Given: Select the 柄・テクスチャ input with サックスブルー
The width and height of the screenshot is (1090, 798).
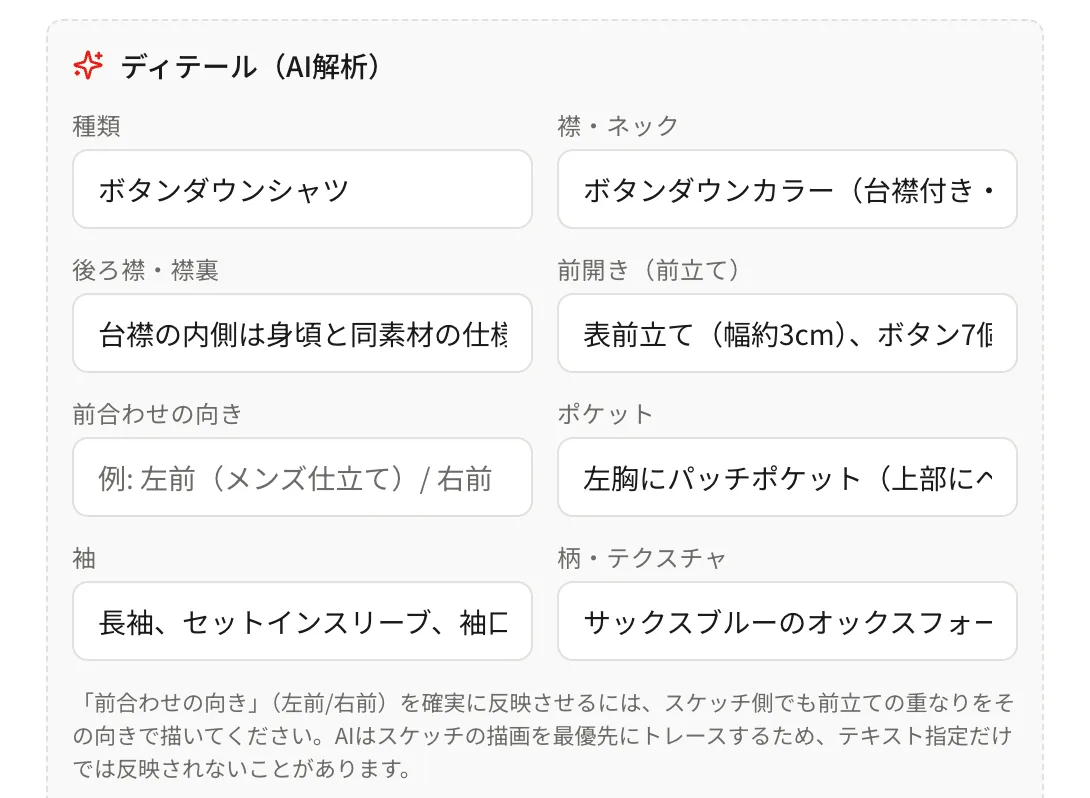Looking at the screenshot, I should point(788,621).
